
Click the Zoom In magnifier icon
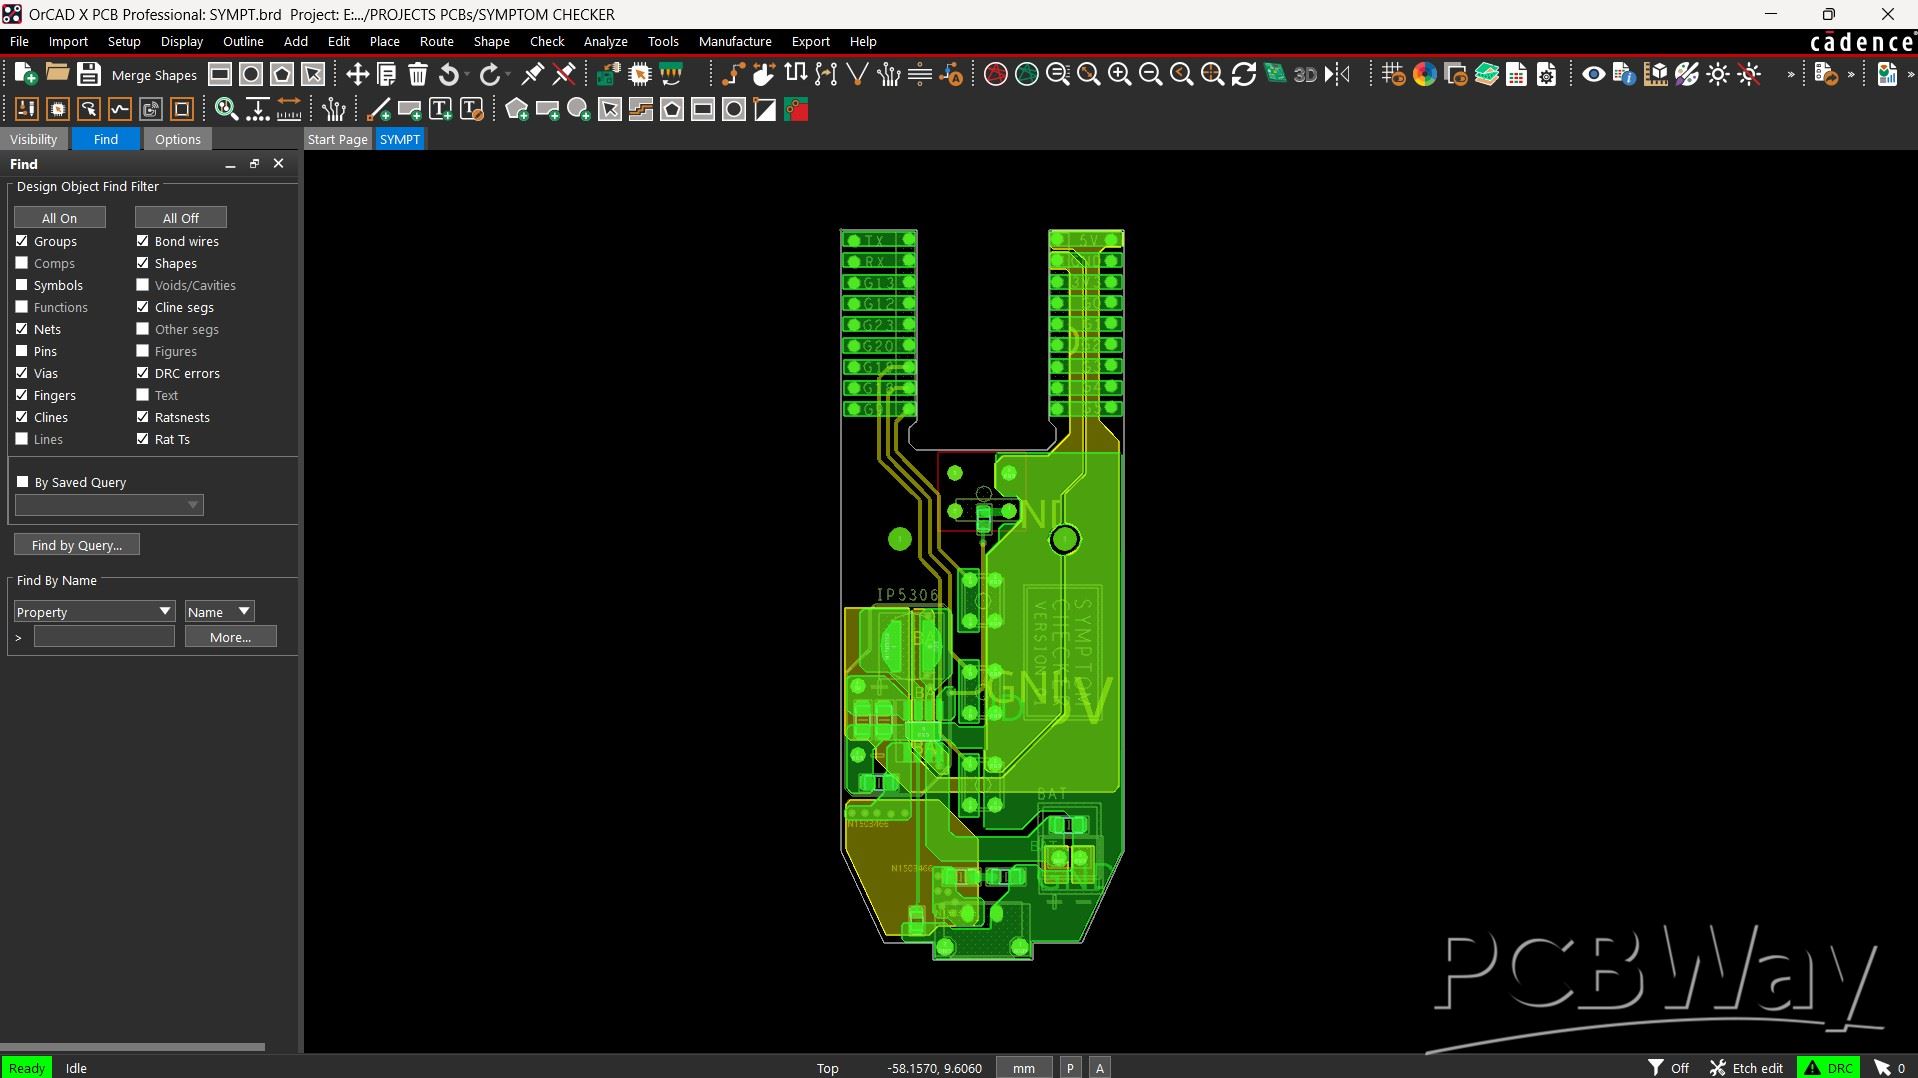pos(1119,74)
